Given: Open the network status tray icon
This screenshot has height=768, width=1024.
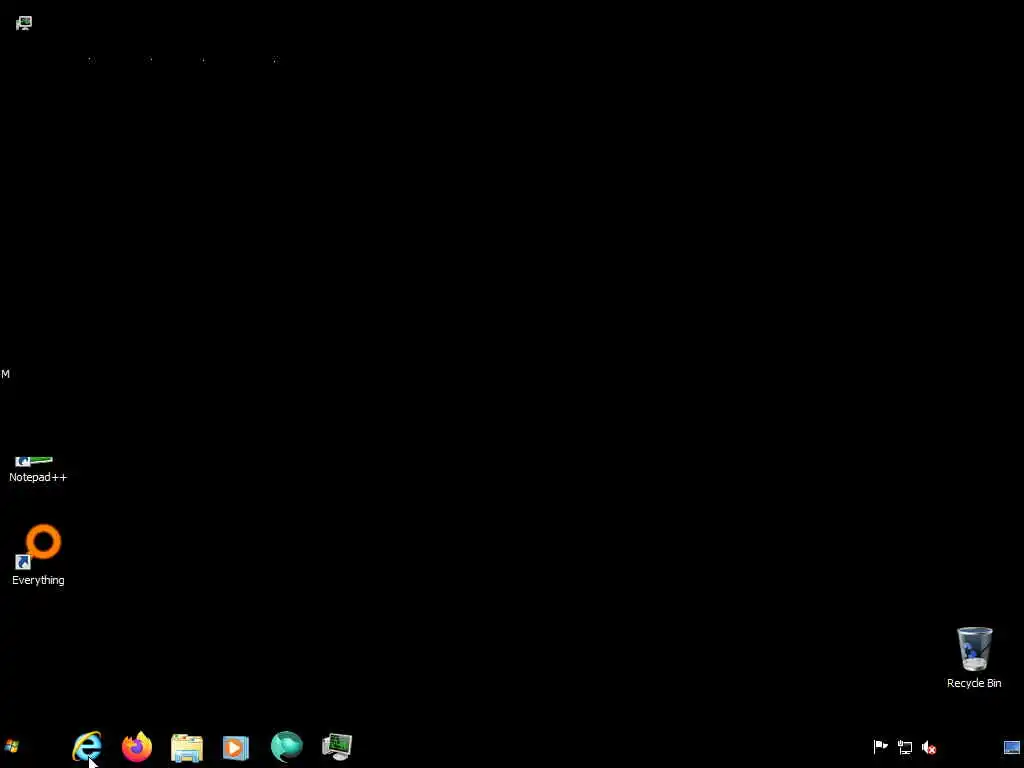Looking at the screenshot, I should pos(904,747).
